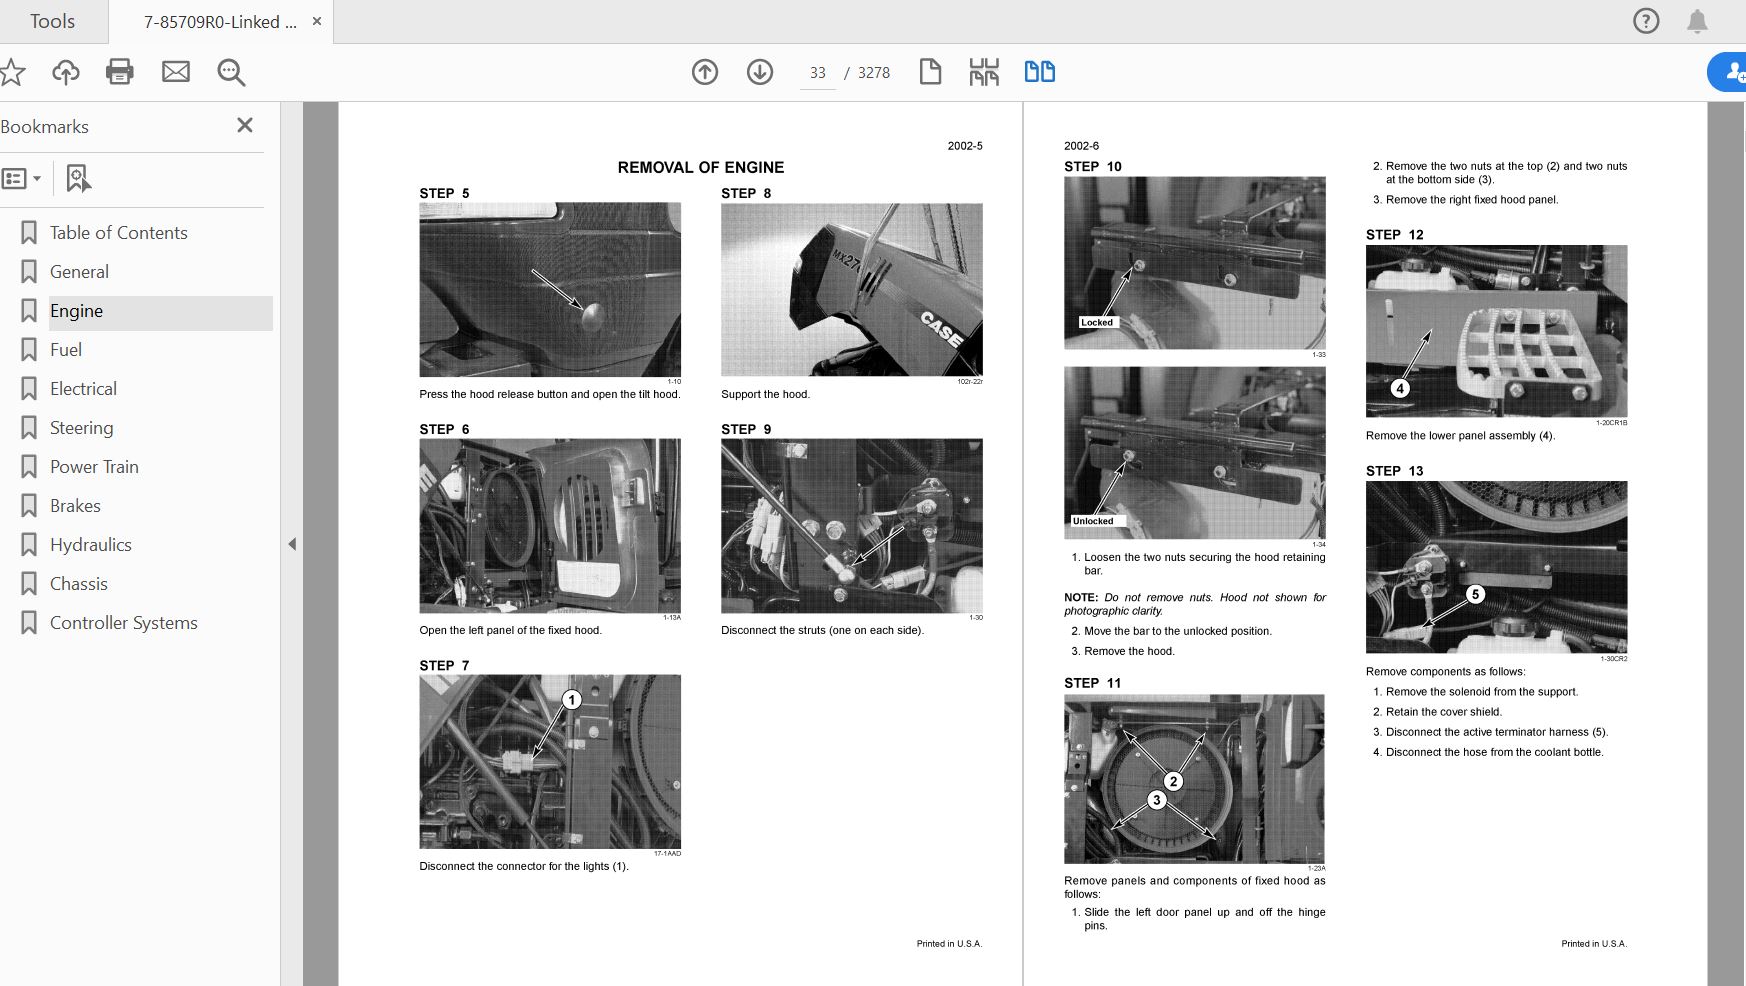1746x986 pixels.
Task: Toggle the two-page view icon
Action: click(1040, 72)
